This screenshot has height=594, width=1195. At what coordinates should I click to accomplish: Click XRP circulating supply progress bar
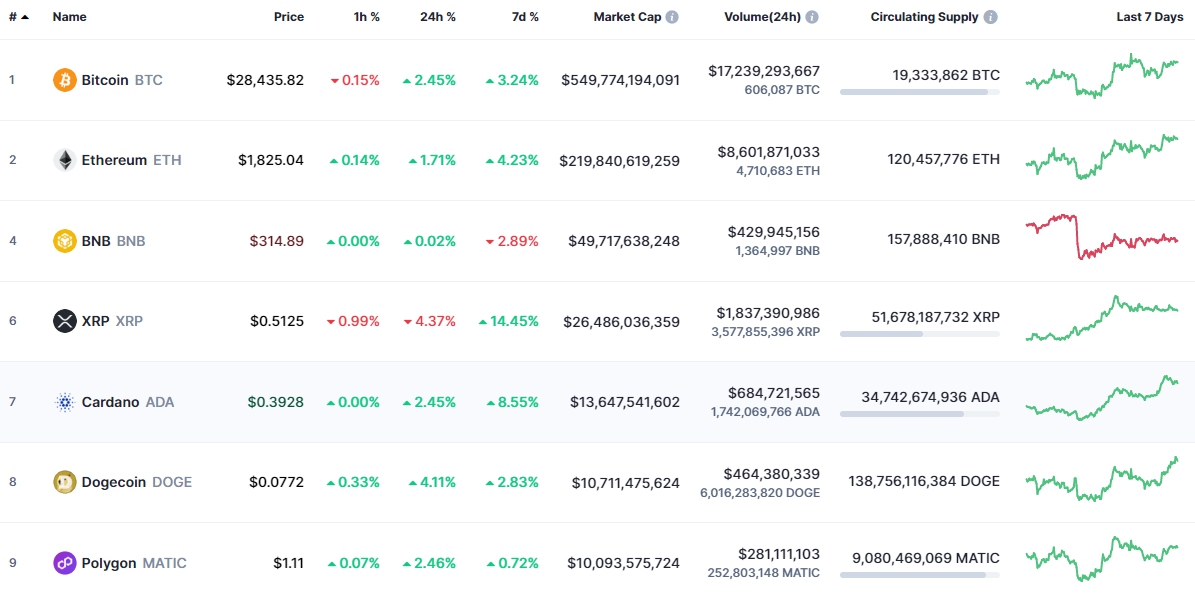tap(920, 333)
